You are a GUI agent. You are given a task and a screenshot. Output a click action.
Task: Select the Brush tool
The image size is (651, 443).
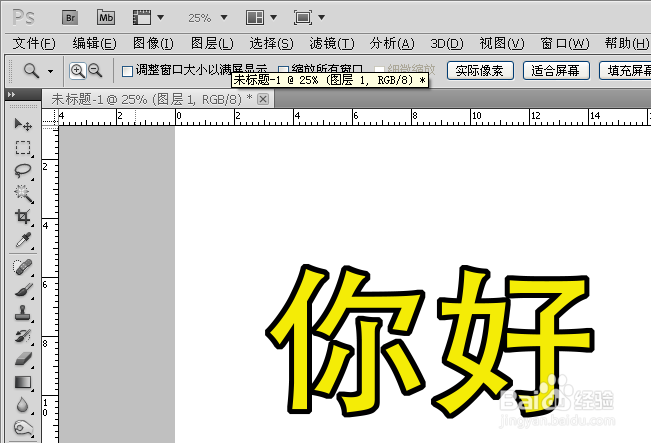[23, 290]
